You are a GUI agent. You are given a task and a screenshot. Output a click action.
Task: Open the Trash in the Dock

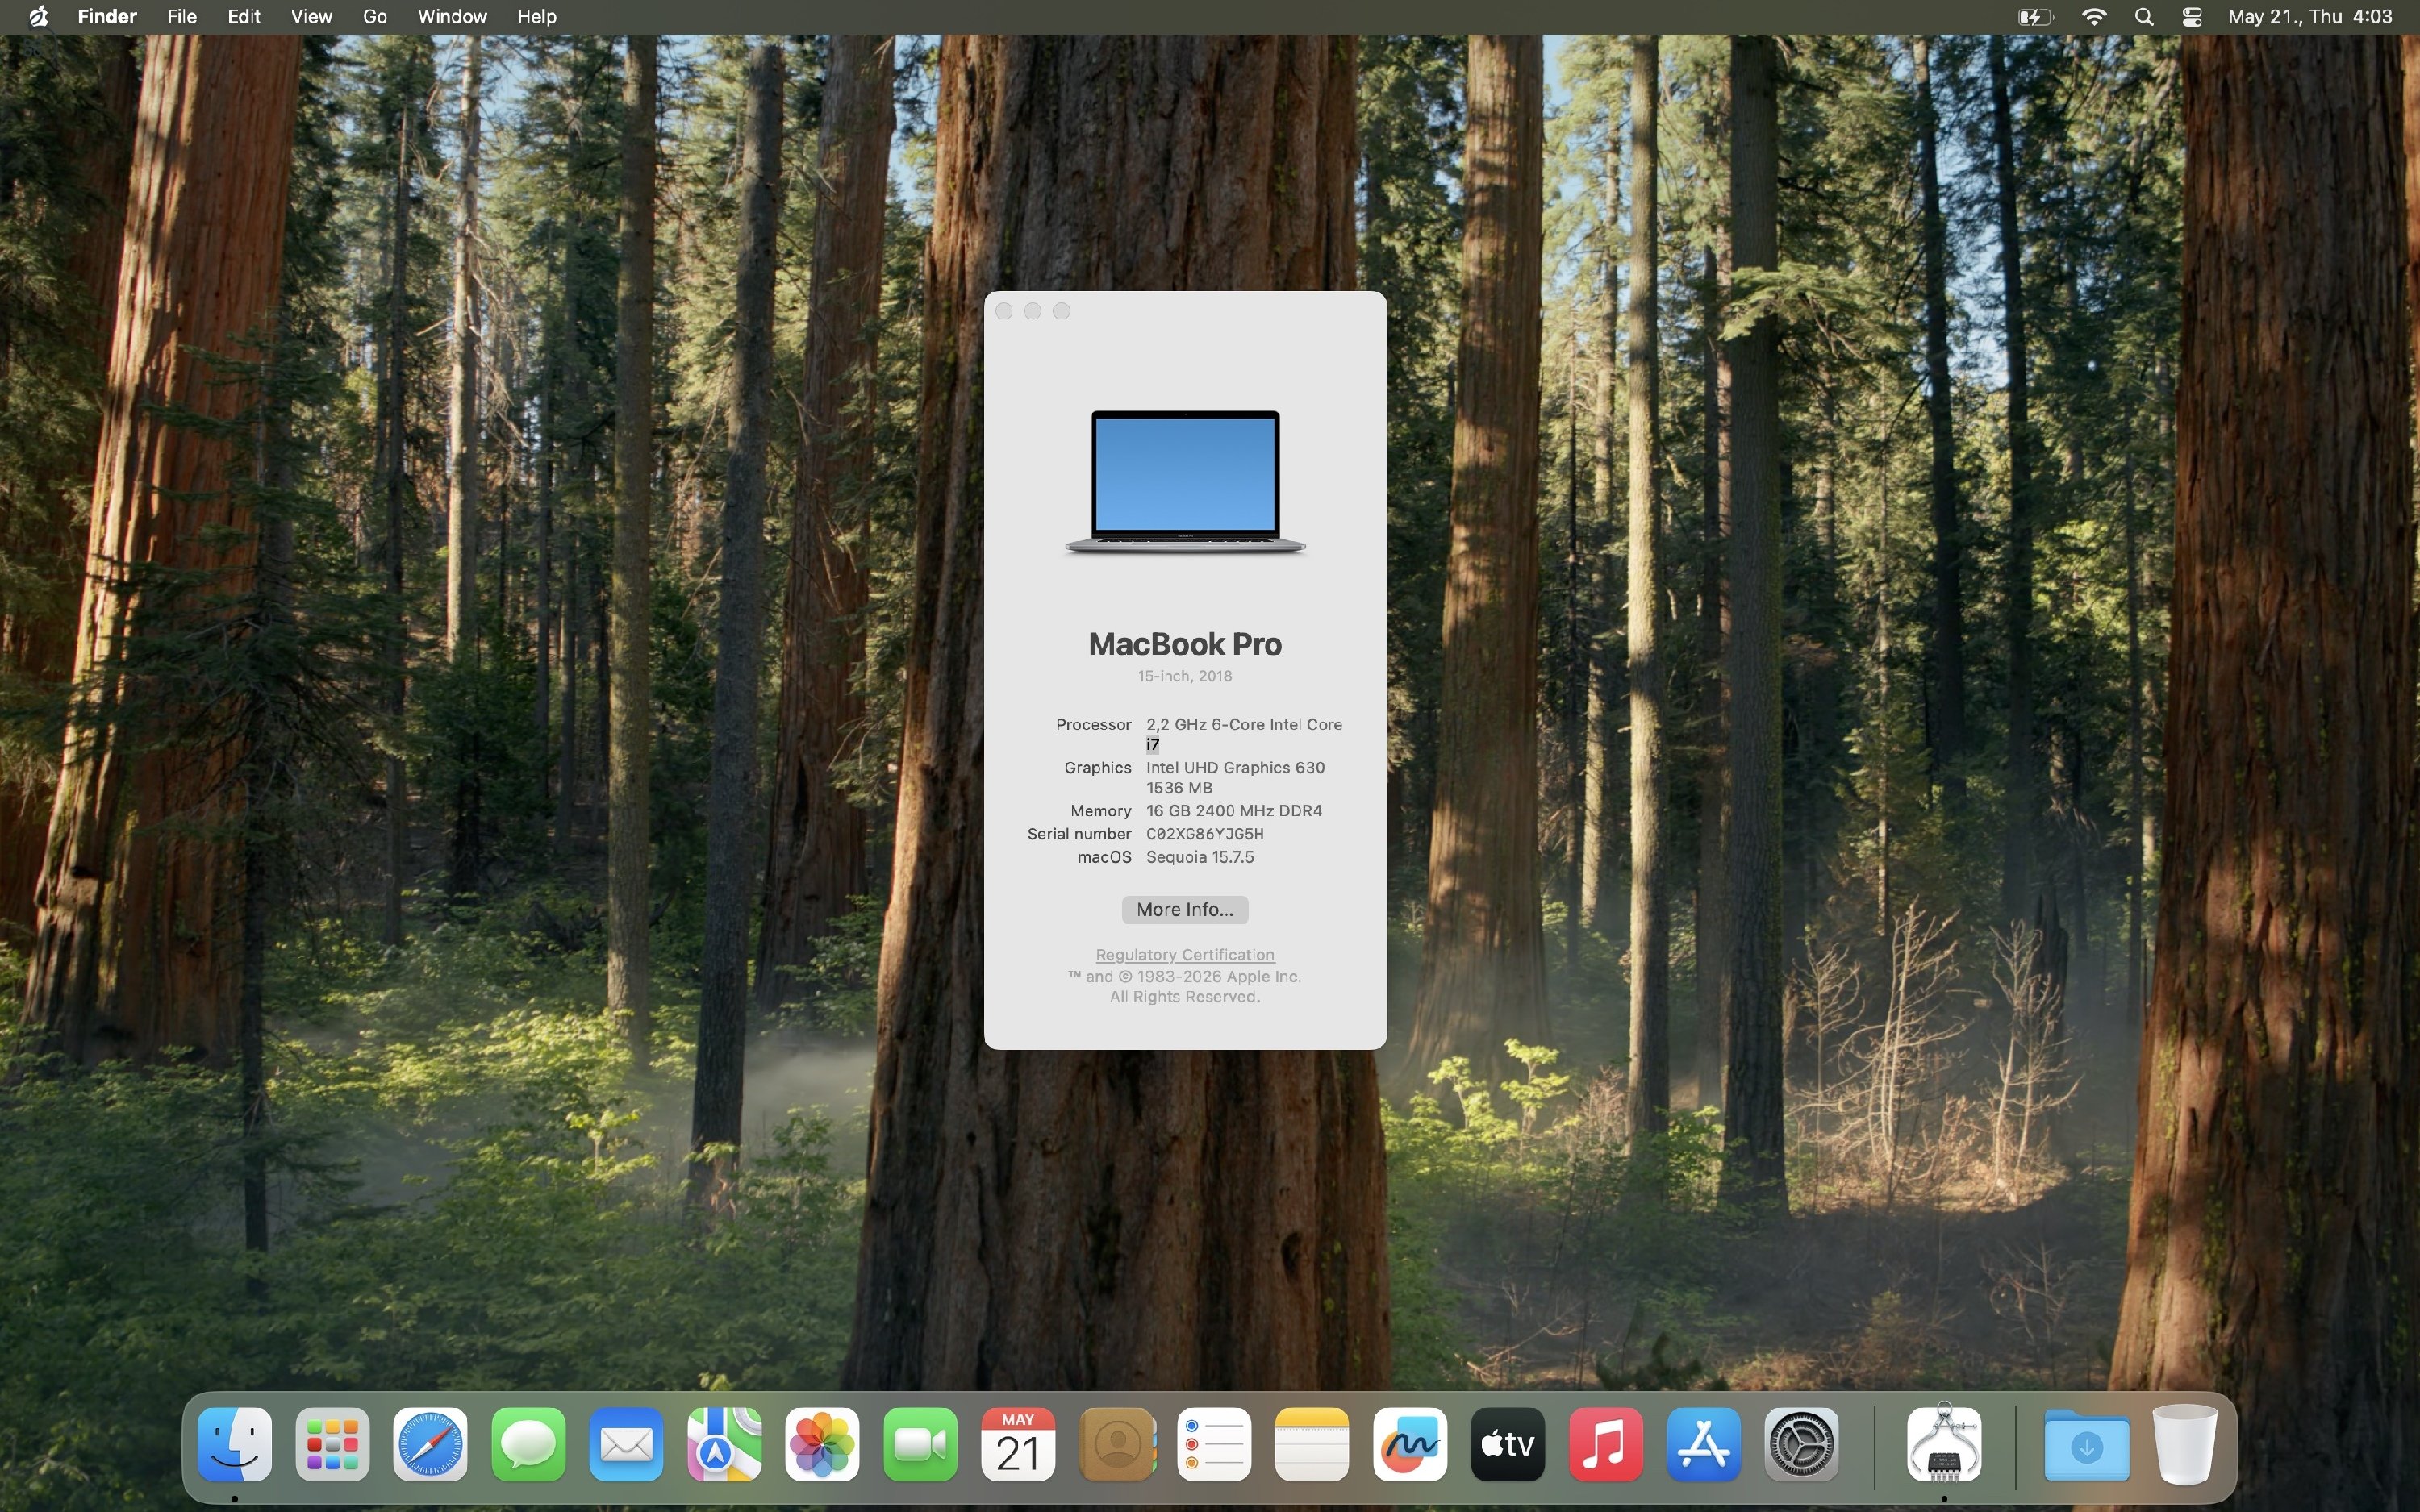pyautogui.click(x=2185, y=1444)
